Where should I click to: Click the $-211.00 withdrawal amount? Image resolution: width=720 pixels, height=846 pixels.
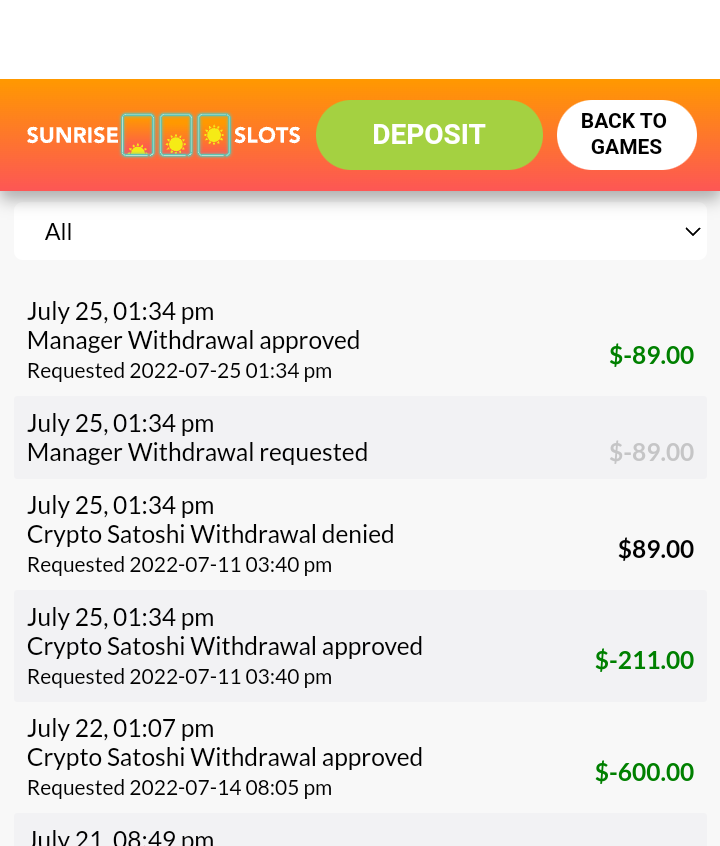click(x=644, y=660)
